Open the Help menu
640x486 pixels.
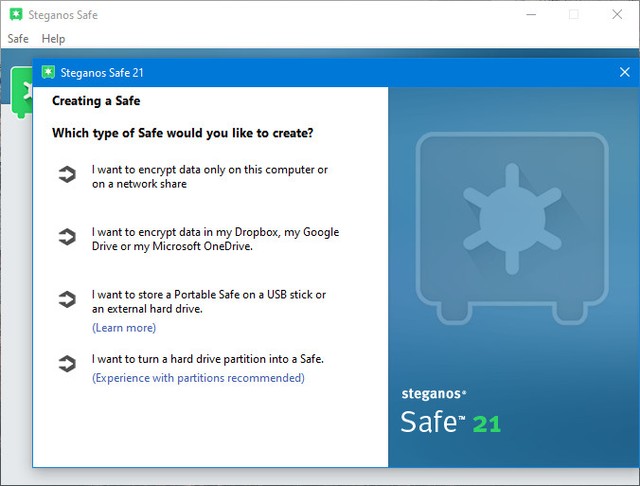coord(53,39)
